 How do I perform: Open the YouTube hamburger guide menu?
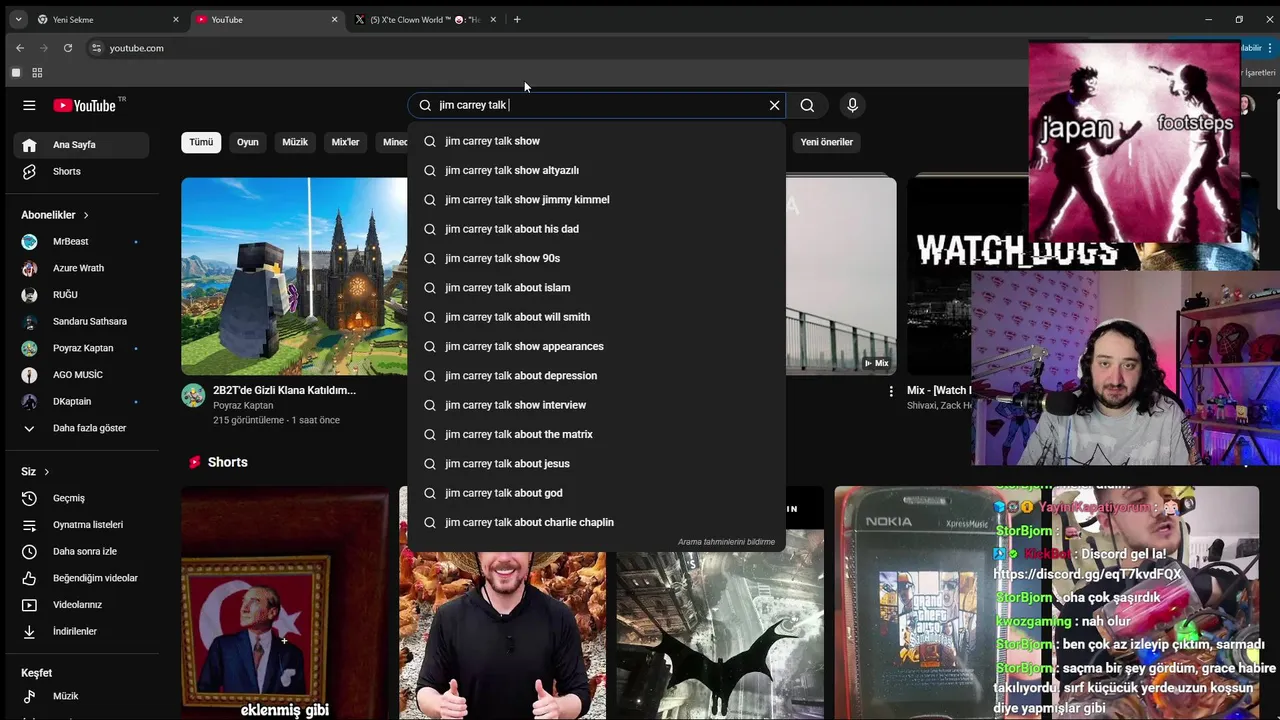29,105
